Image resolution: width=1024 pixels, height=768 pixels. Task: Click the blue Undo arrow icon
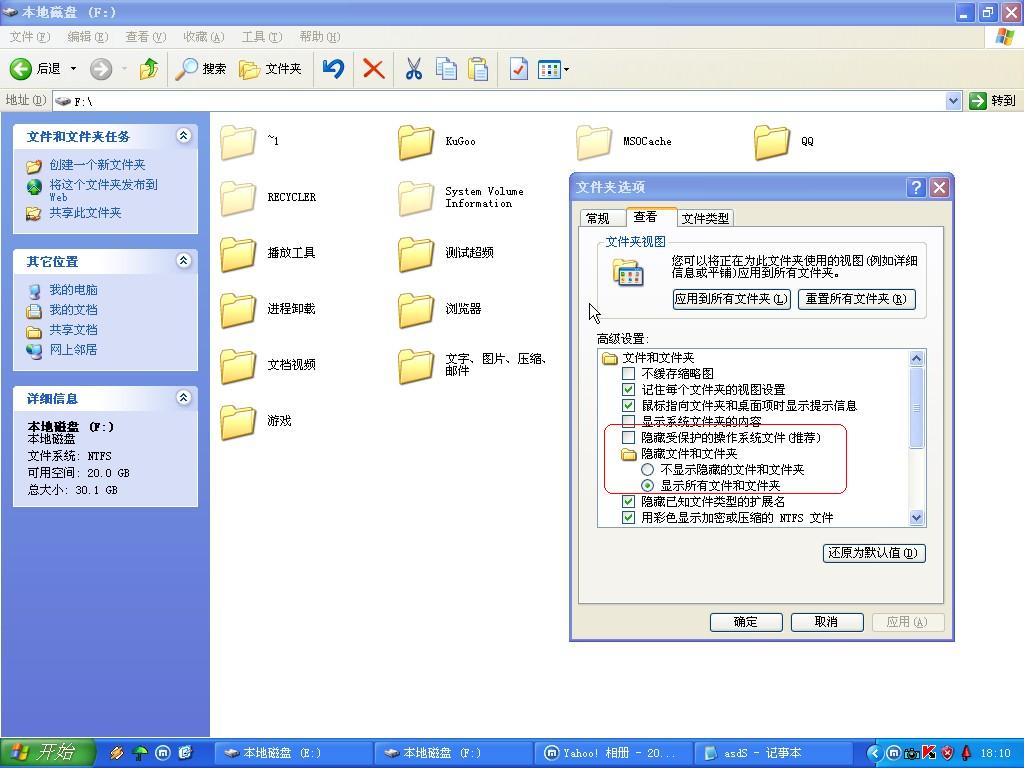click(334, 69)
